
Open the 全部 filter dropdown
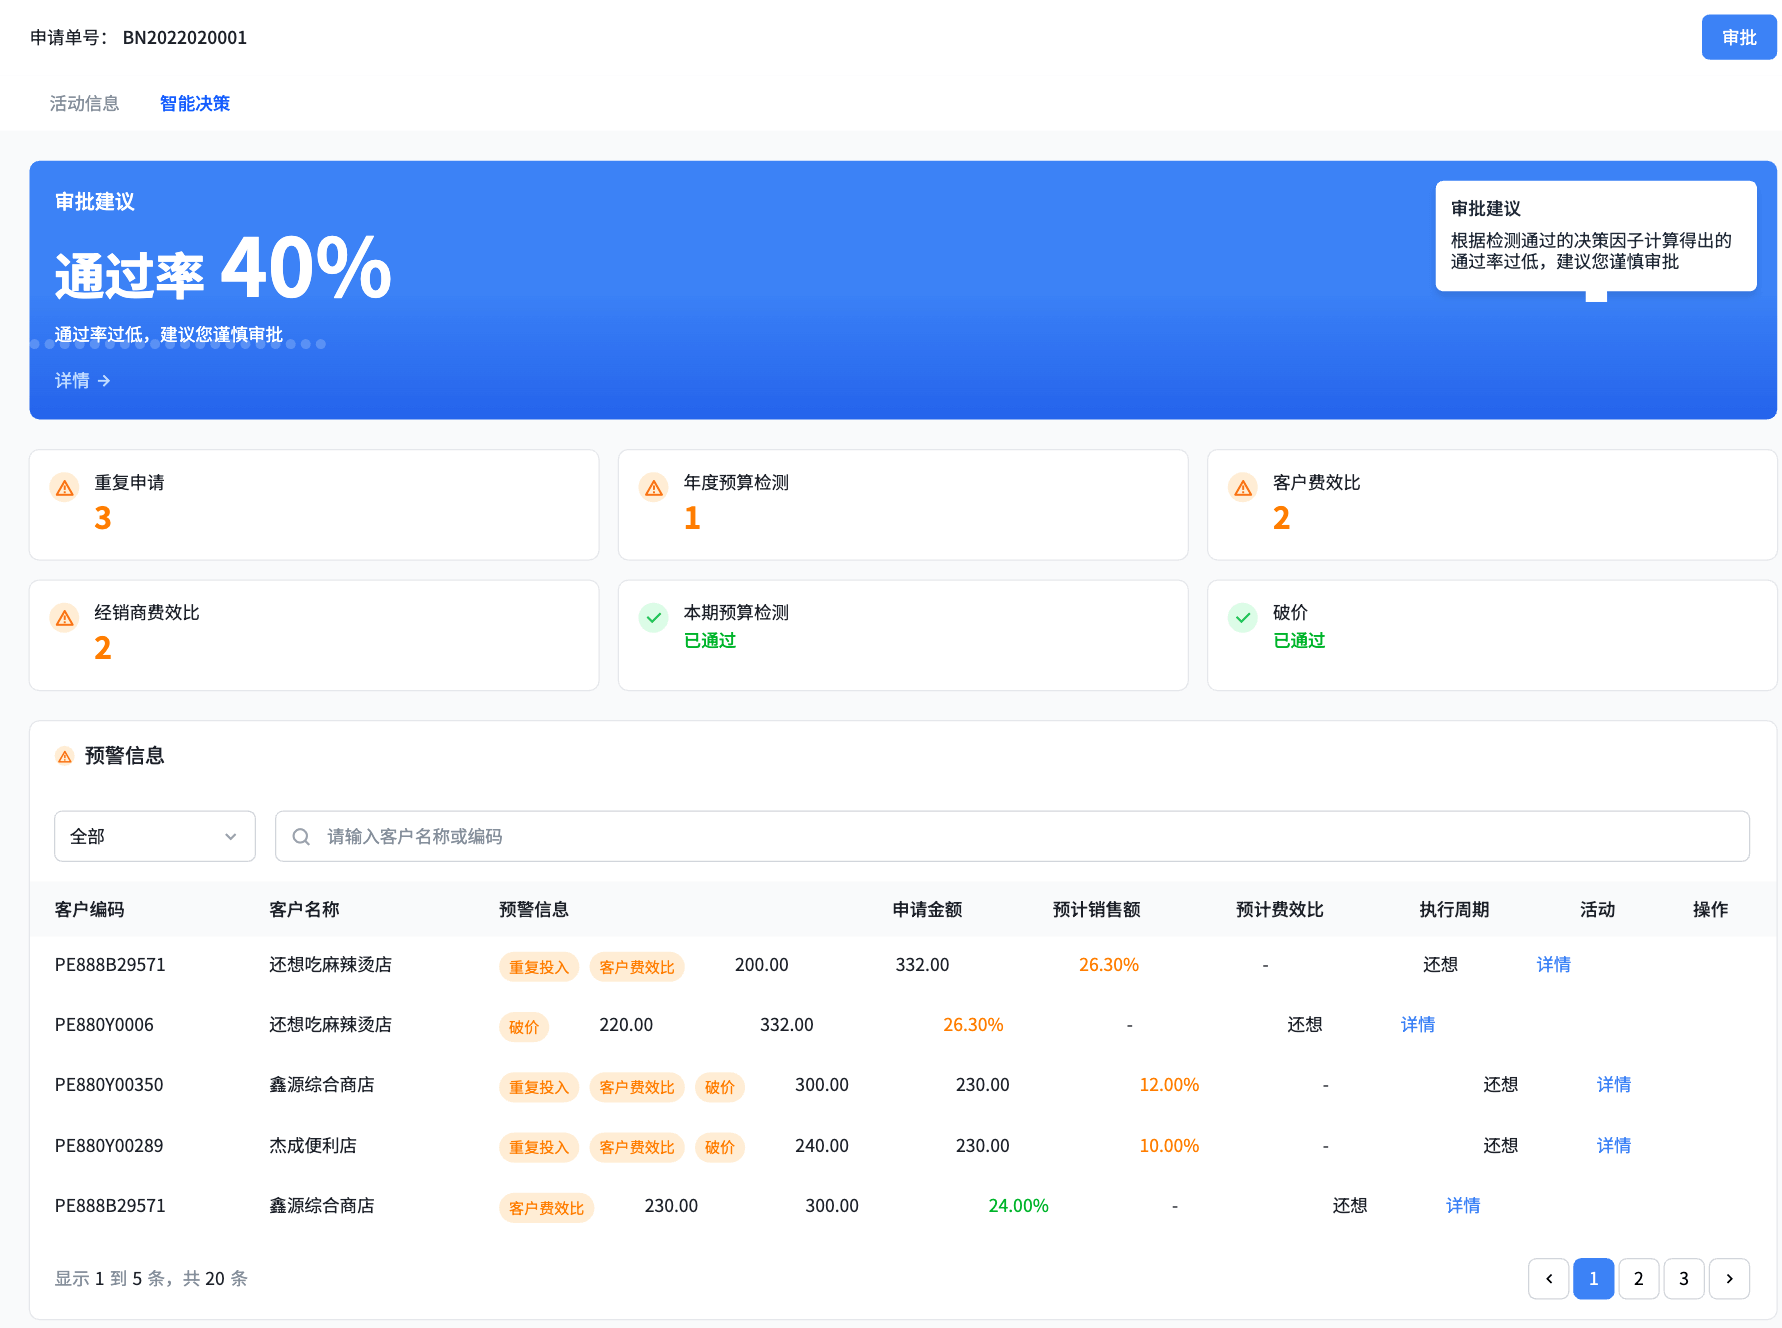(154, 836)
